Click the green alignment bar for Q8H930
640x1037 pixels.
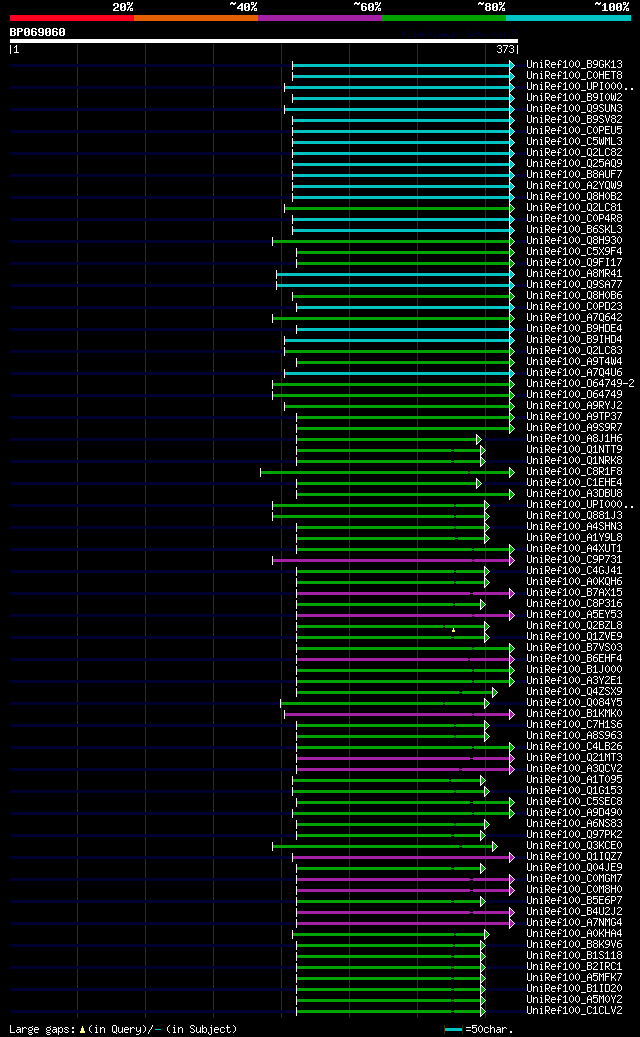(x=393, y=241)
